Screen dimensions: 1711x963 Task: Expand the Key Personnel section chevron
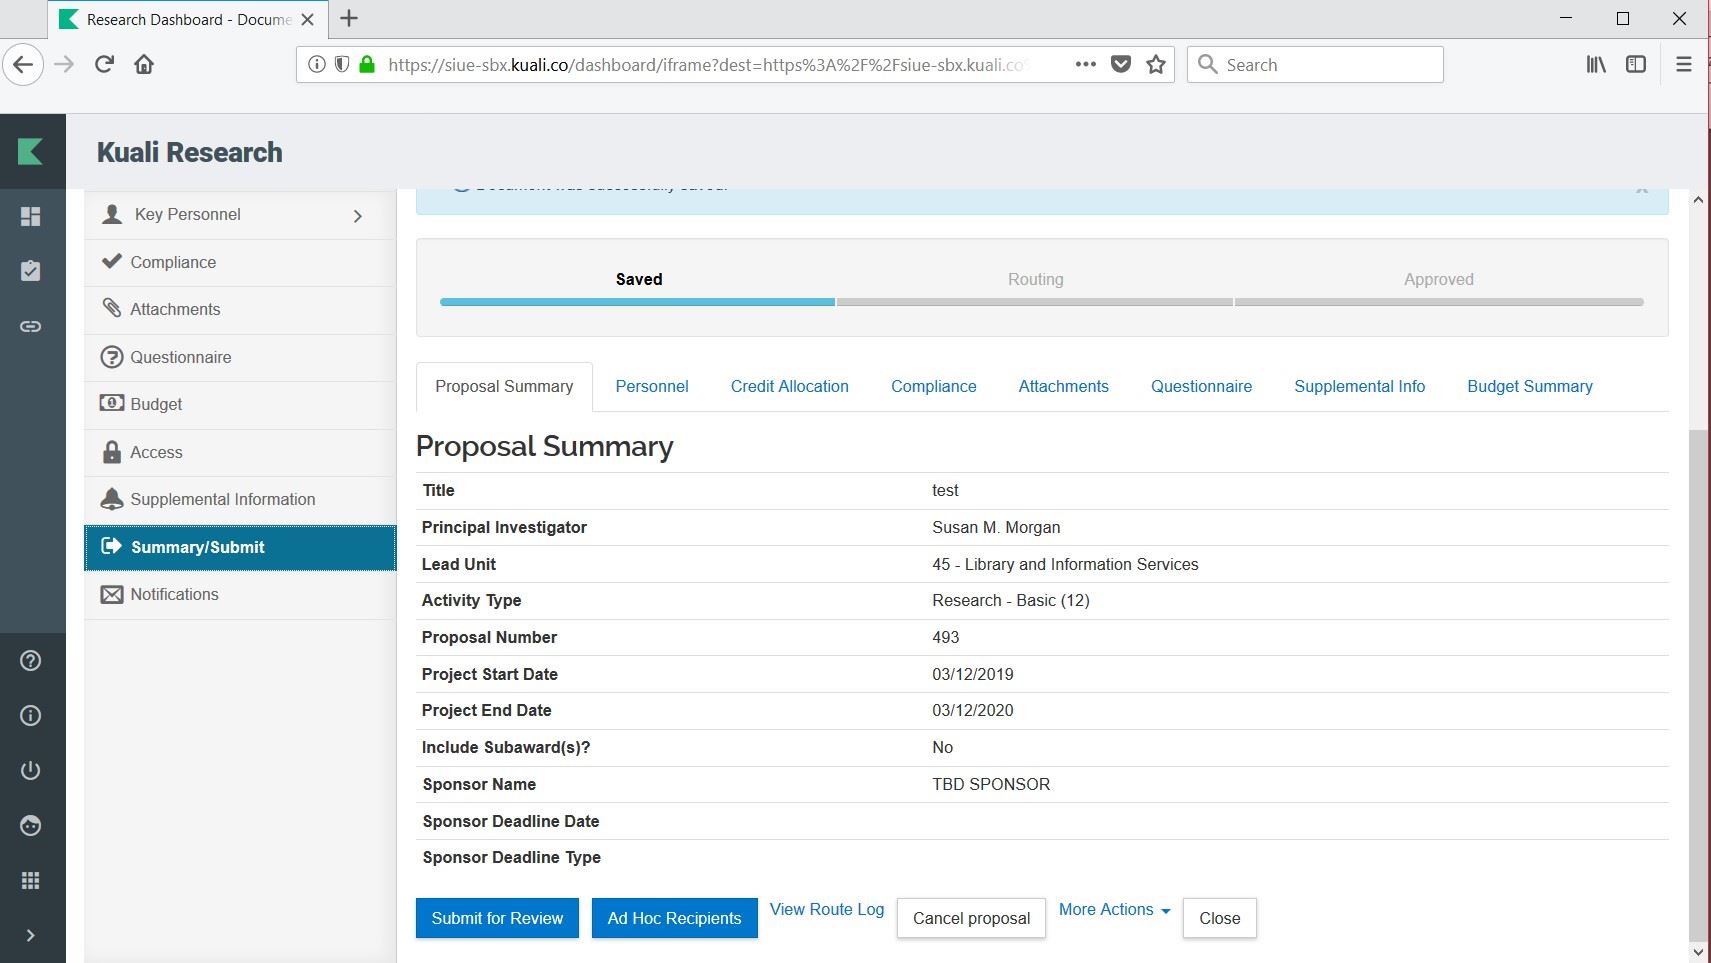pyautogui.click(x=357, y=216)
